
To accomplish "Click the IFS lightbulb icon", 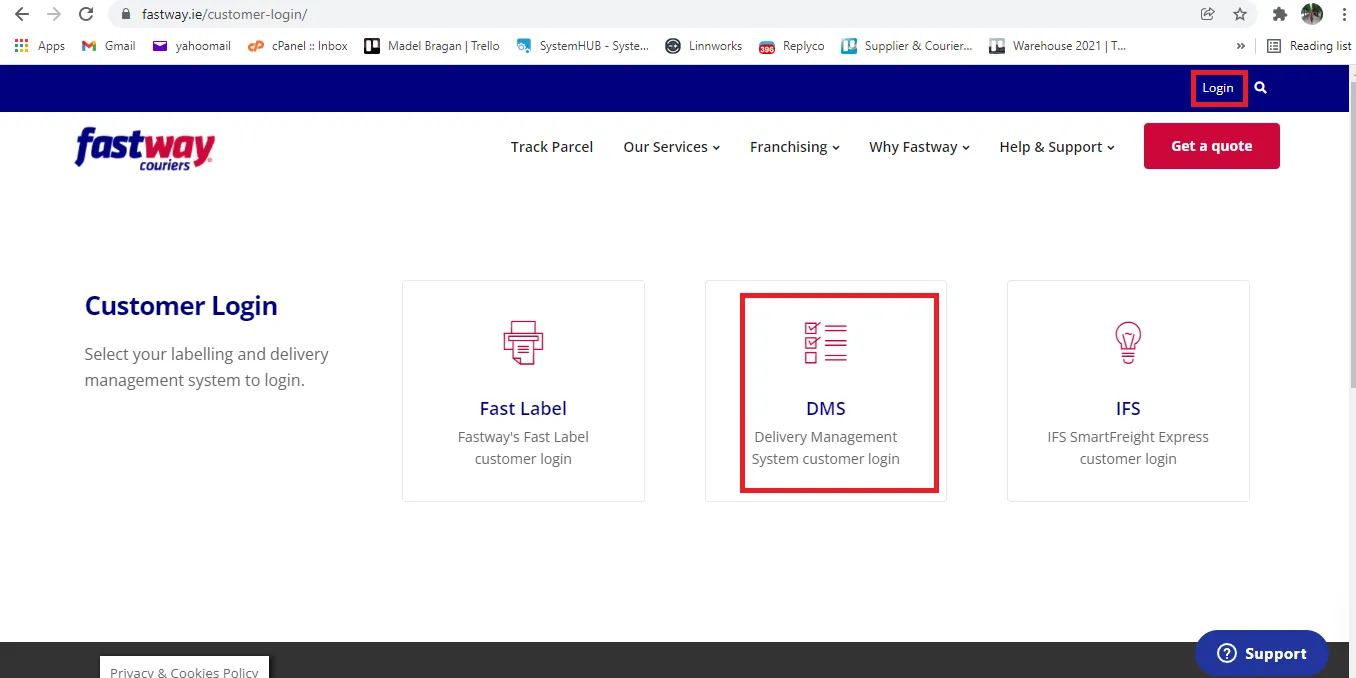I will pyautogui.click(x=1128, y=343).
